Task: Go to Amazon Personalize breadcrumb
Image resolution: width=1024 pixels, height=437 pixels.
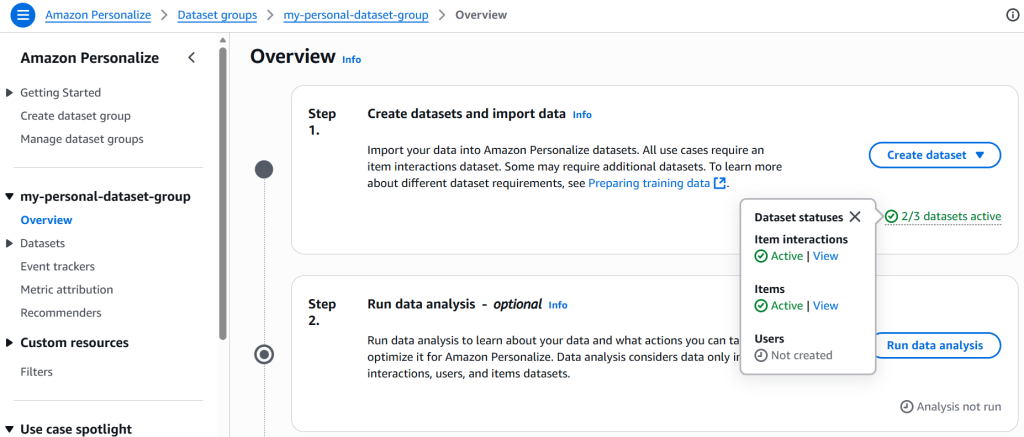Action: point(98,14)
